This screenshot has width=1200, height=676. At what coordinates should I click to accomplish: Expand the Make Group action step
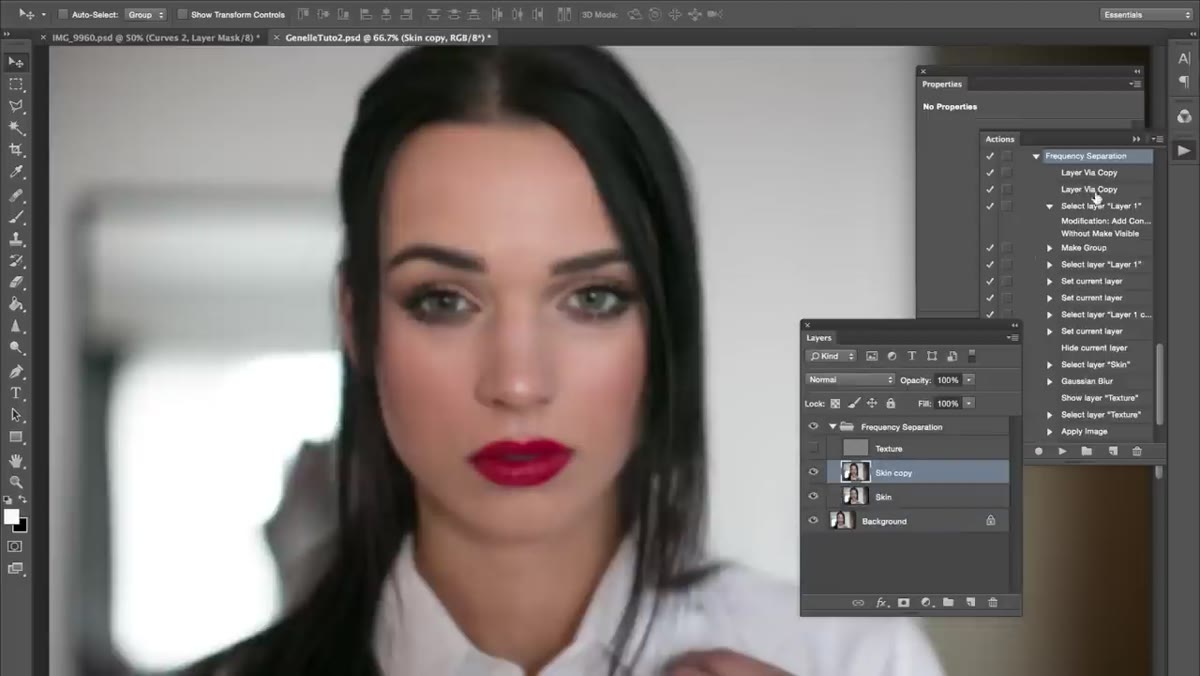point(1050,248)
